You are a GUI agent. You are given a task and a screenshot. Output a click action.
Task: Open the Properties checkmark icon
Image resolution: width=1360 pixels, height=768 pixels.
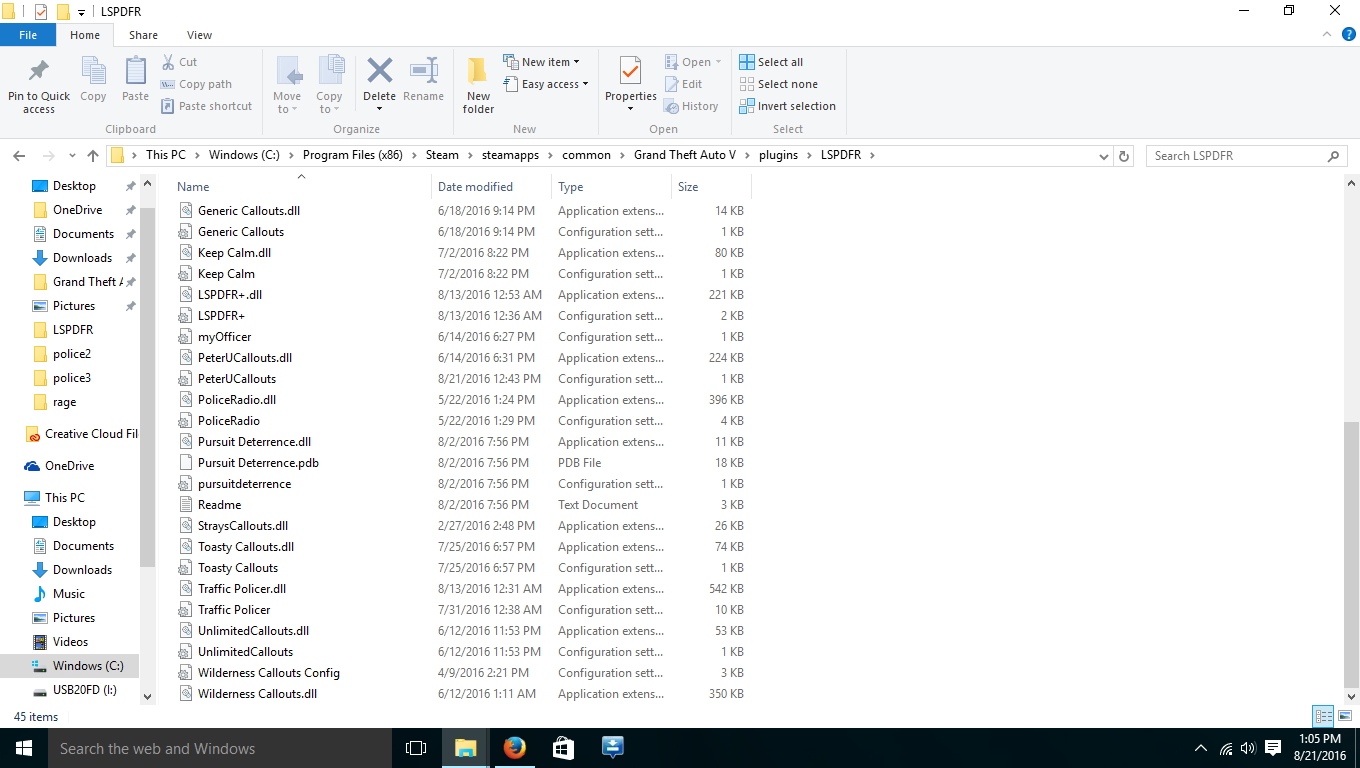(630, 72)
